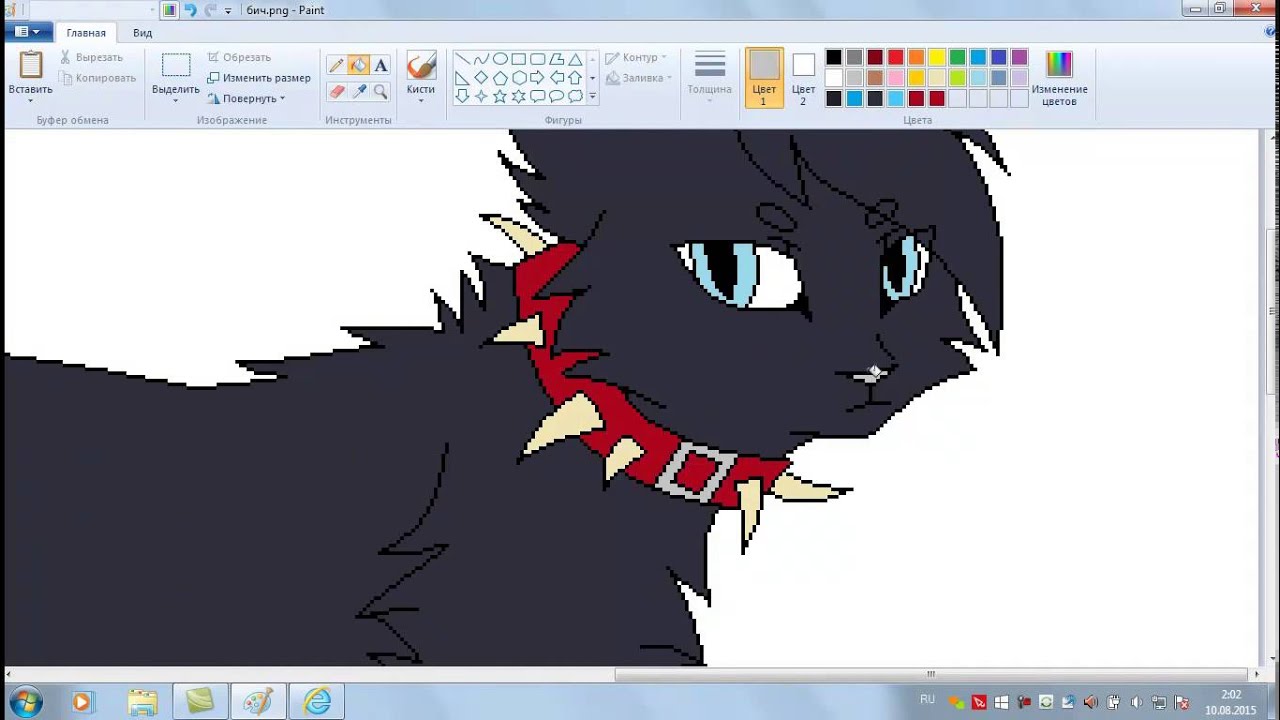Switch to the Главная tab

click(x=86, y=33)
